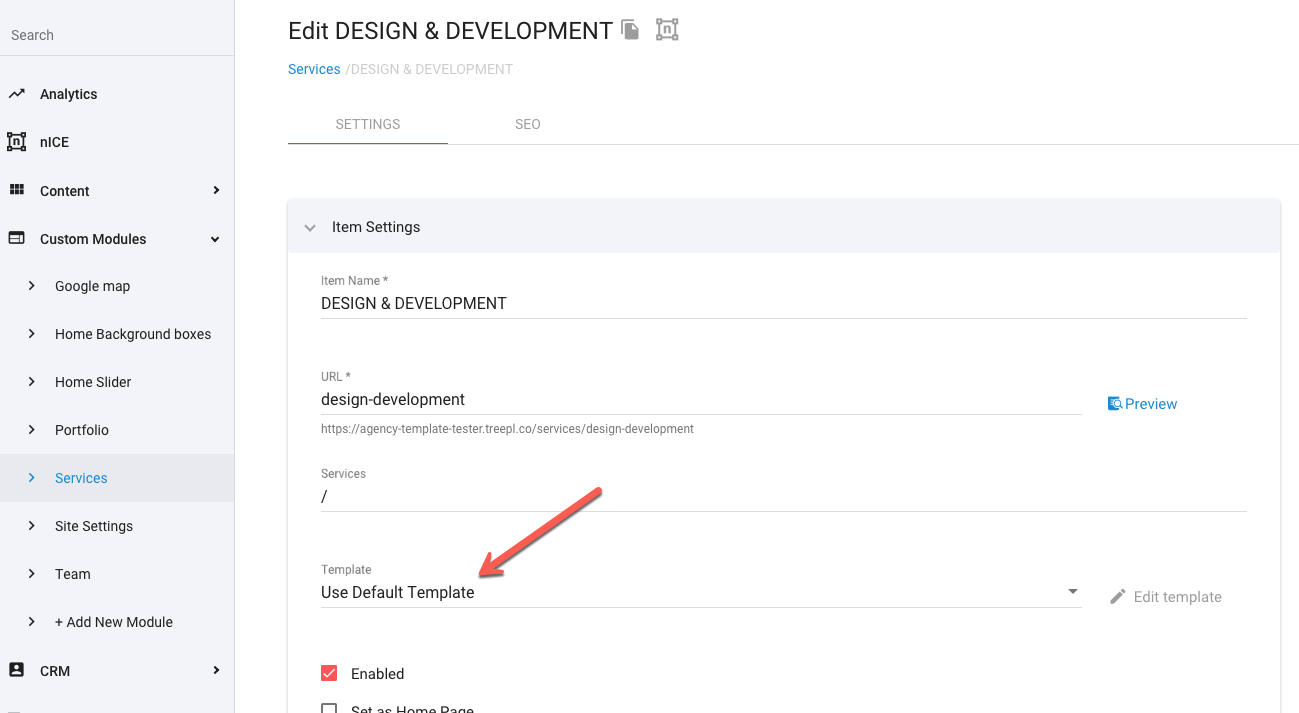
Task: Click the Preview magnifier icon
Action: tap(1115, 404)
